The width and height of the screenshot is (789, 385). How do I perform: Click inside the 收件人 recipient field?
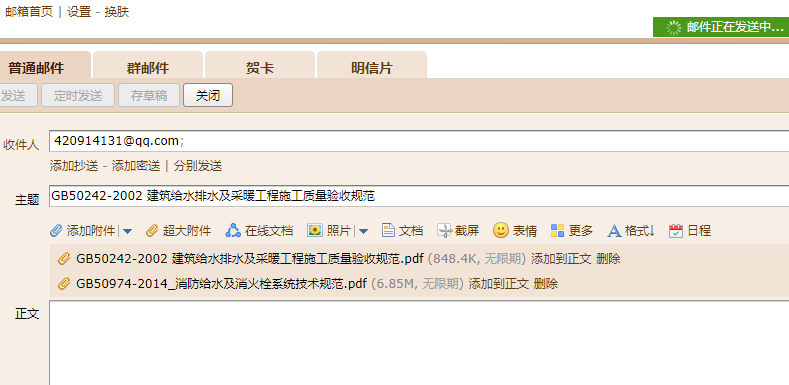pyautogui.click(x=419, y=141)
